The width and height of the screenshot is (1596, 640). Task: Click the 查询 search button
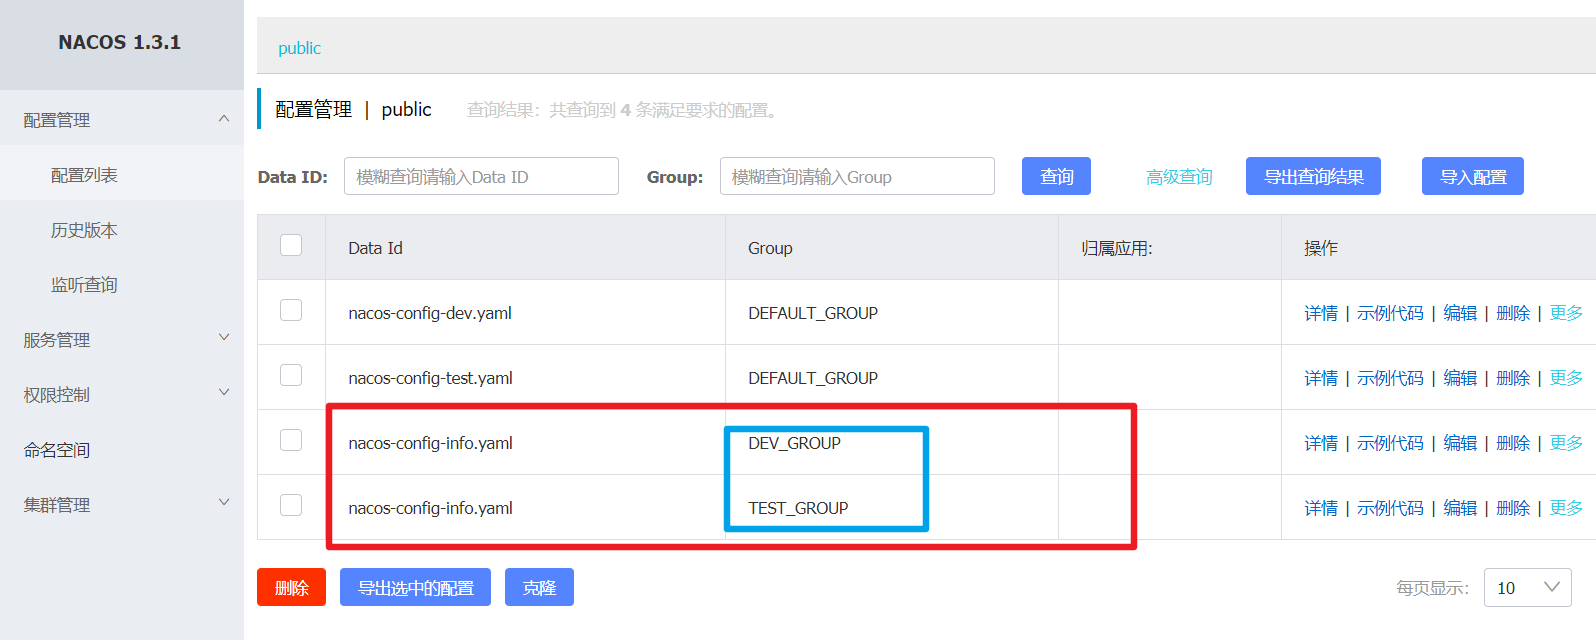pyautogui.click(x=1056, y=176)
